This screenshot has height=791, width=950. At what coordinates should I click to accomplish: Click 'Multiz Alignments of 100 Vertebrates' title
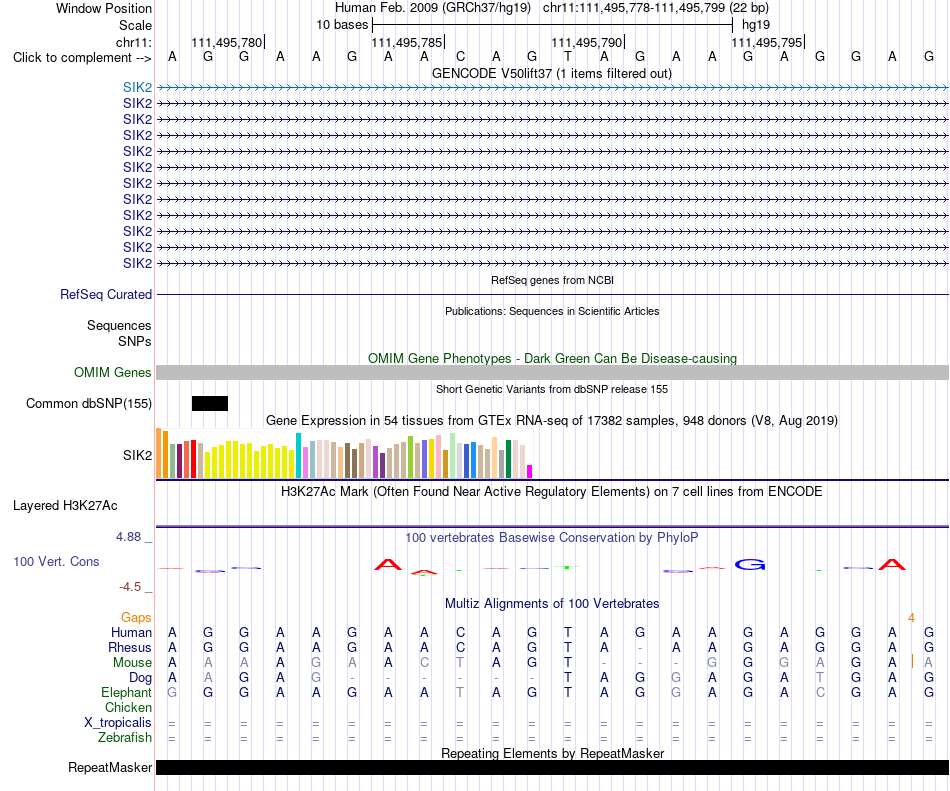click(552, 603)
